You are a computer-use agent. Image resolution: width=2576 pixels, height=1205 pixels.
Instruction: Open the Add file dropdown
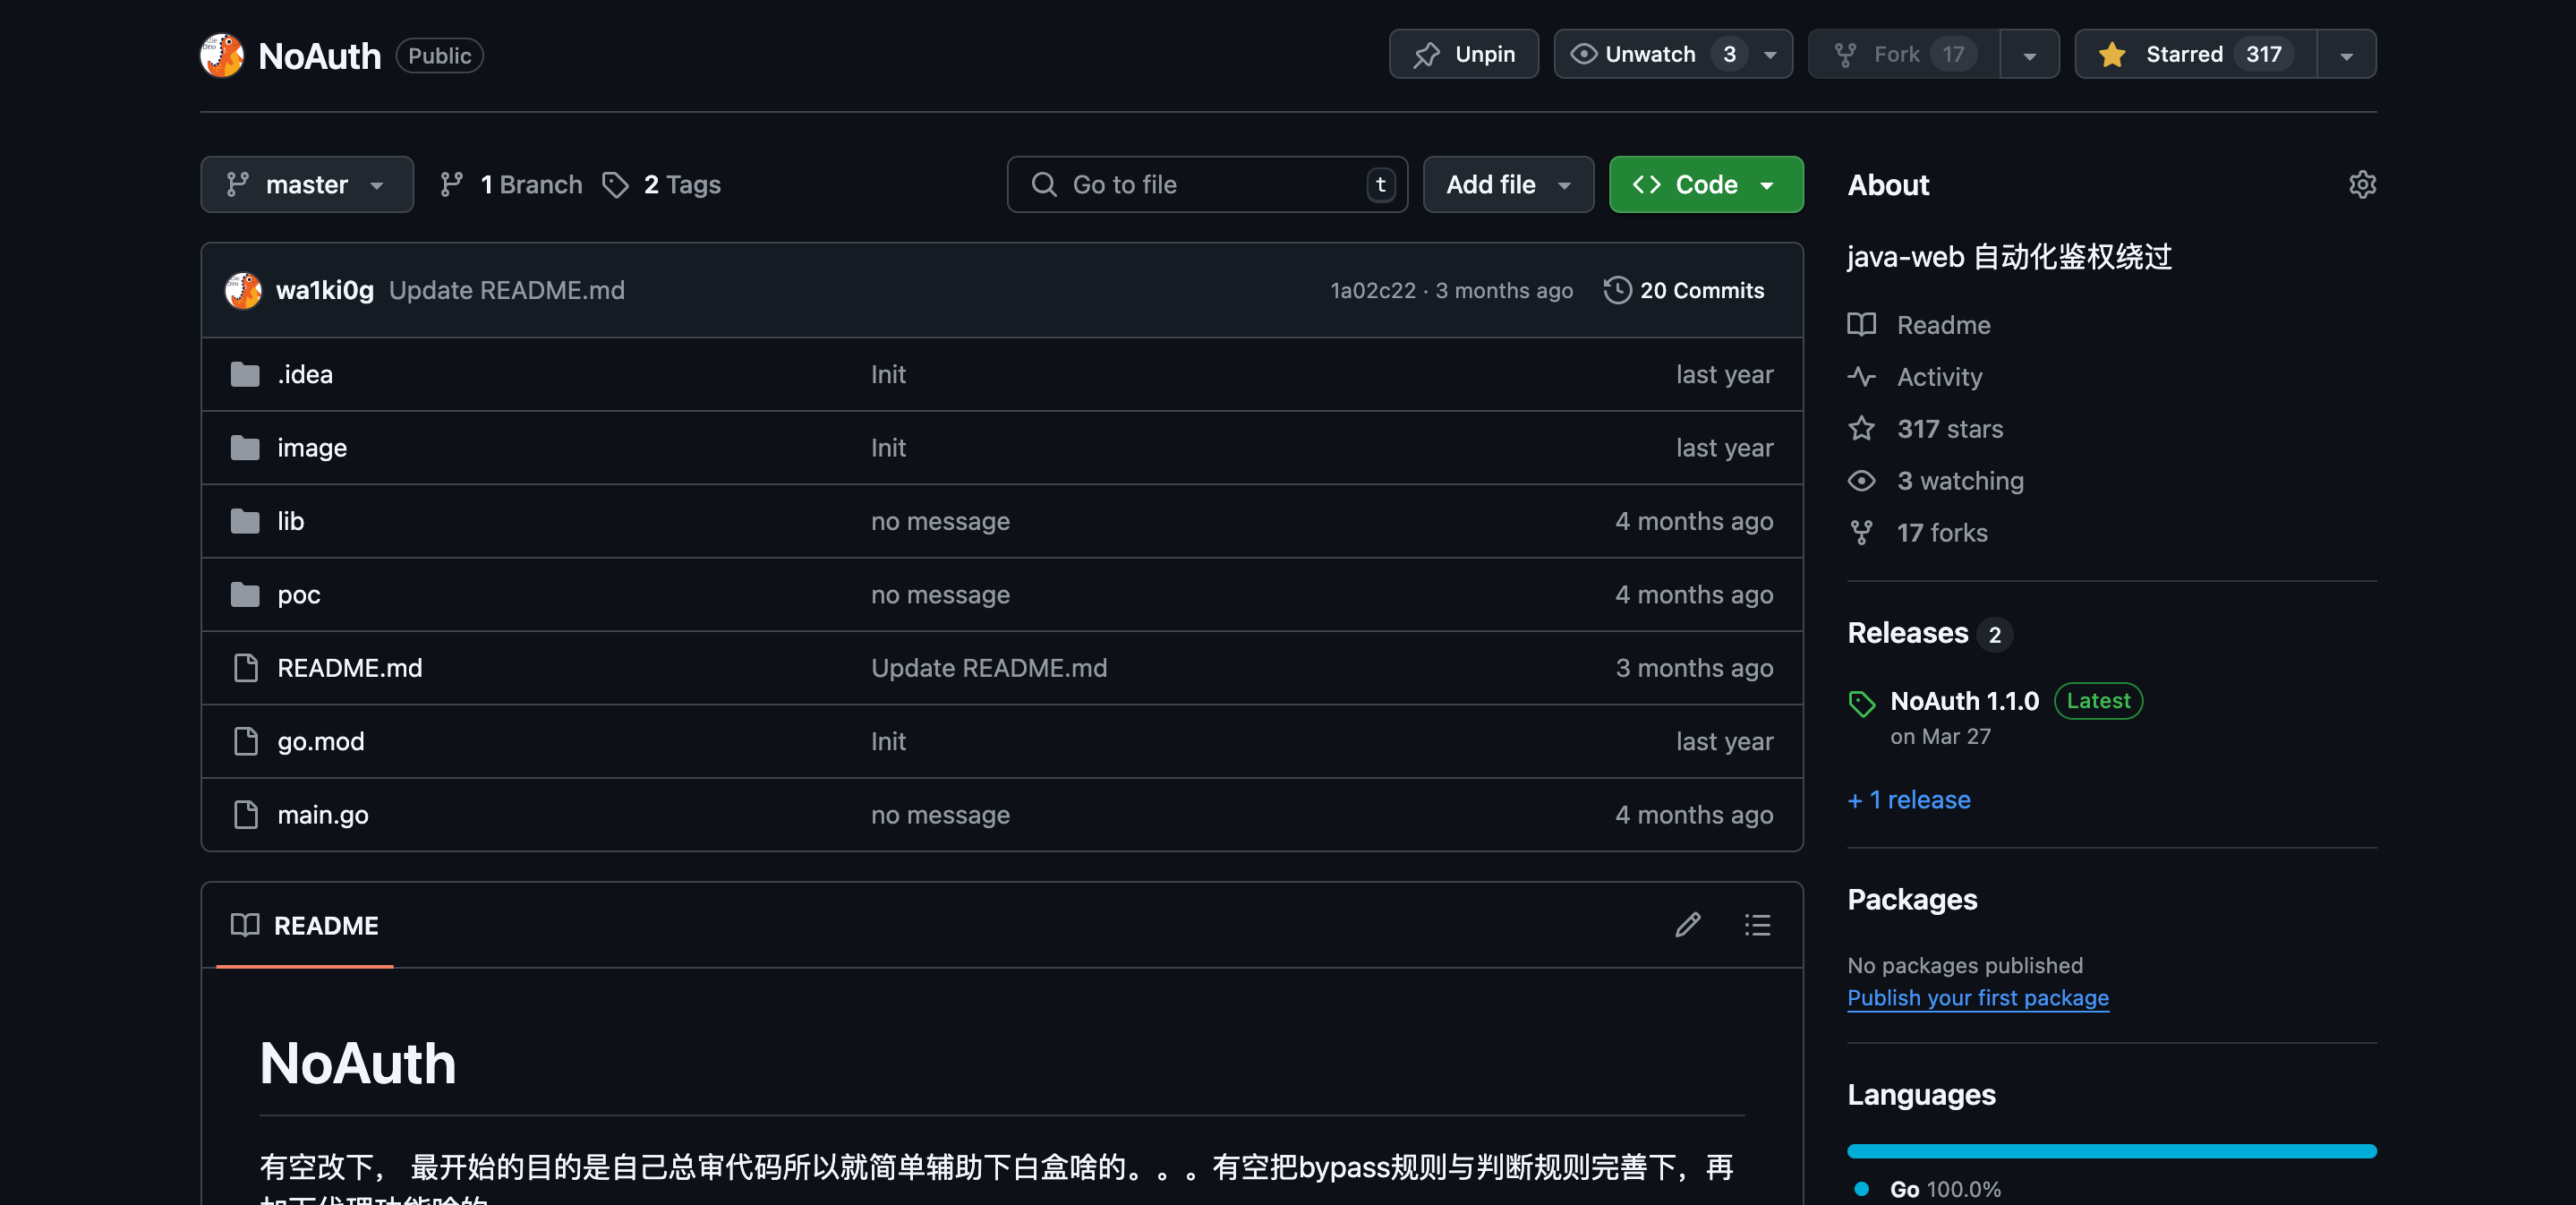pyautogui.click(x=1508, y=184)
